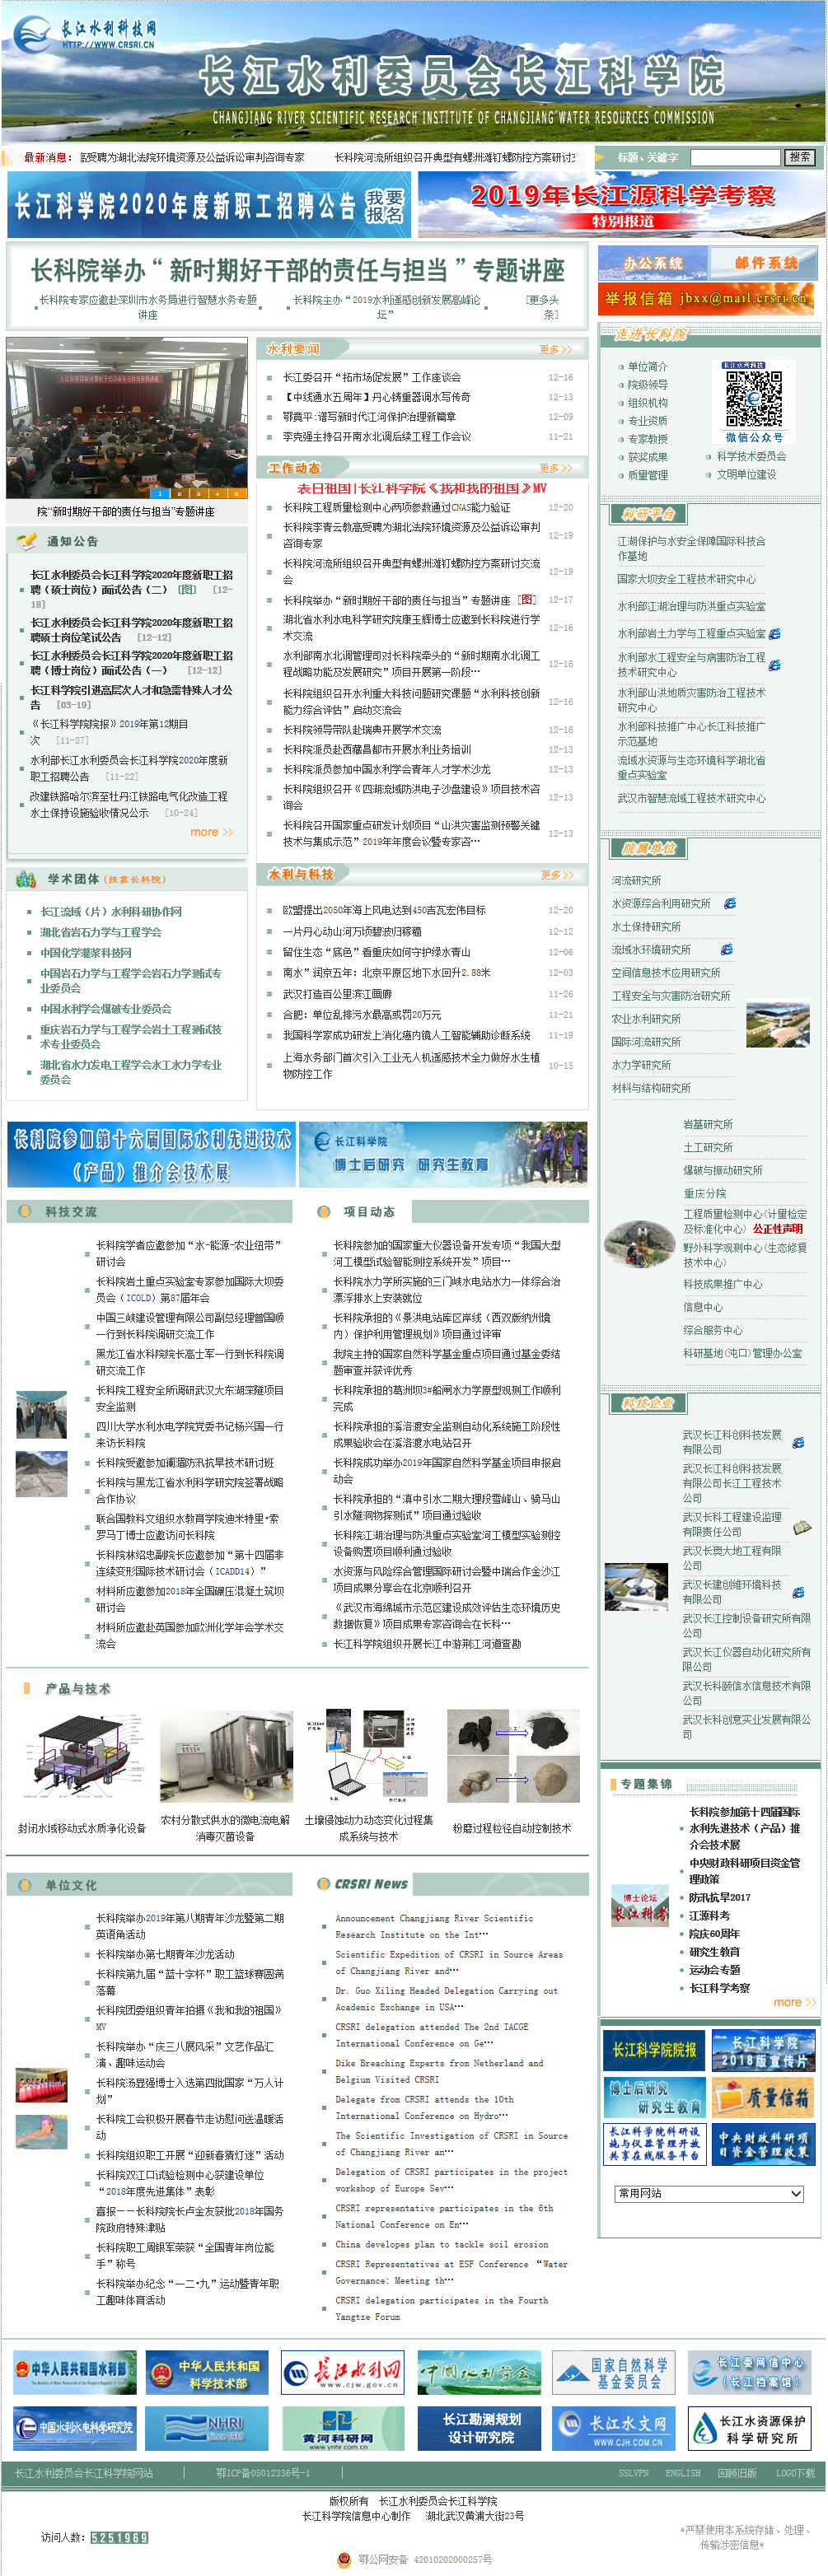Open the 长江科学院院报 sidebar banner
Viewport: 828px width, 2576px height.
tap(654, 2050)
